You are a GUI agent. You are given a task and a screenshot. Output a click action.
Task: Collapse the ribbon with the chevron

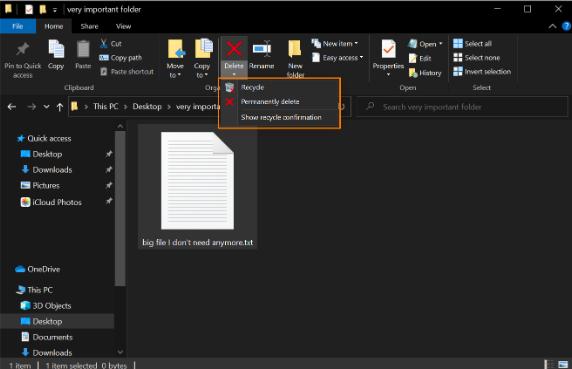click(x=552, y=26)
